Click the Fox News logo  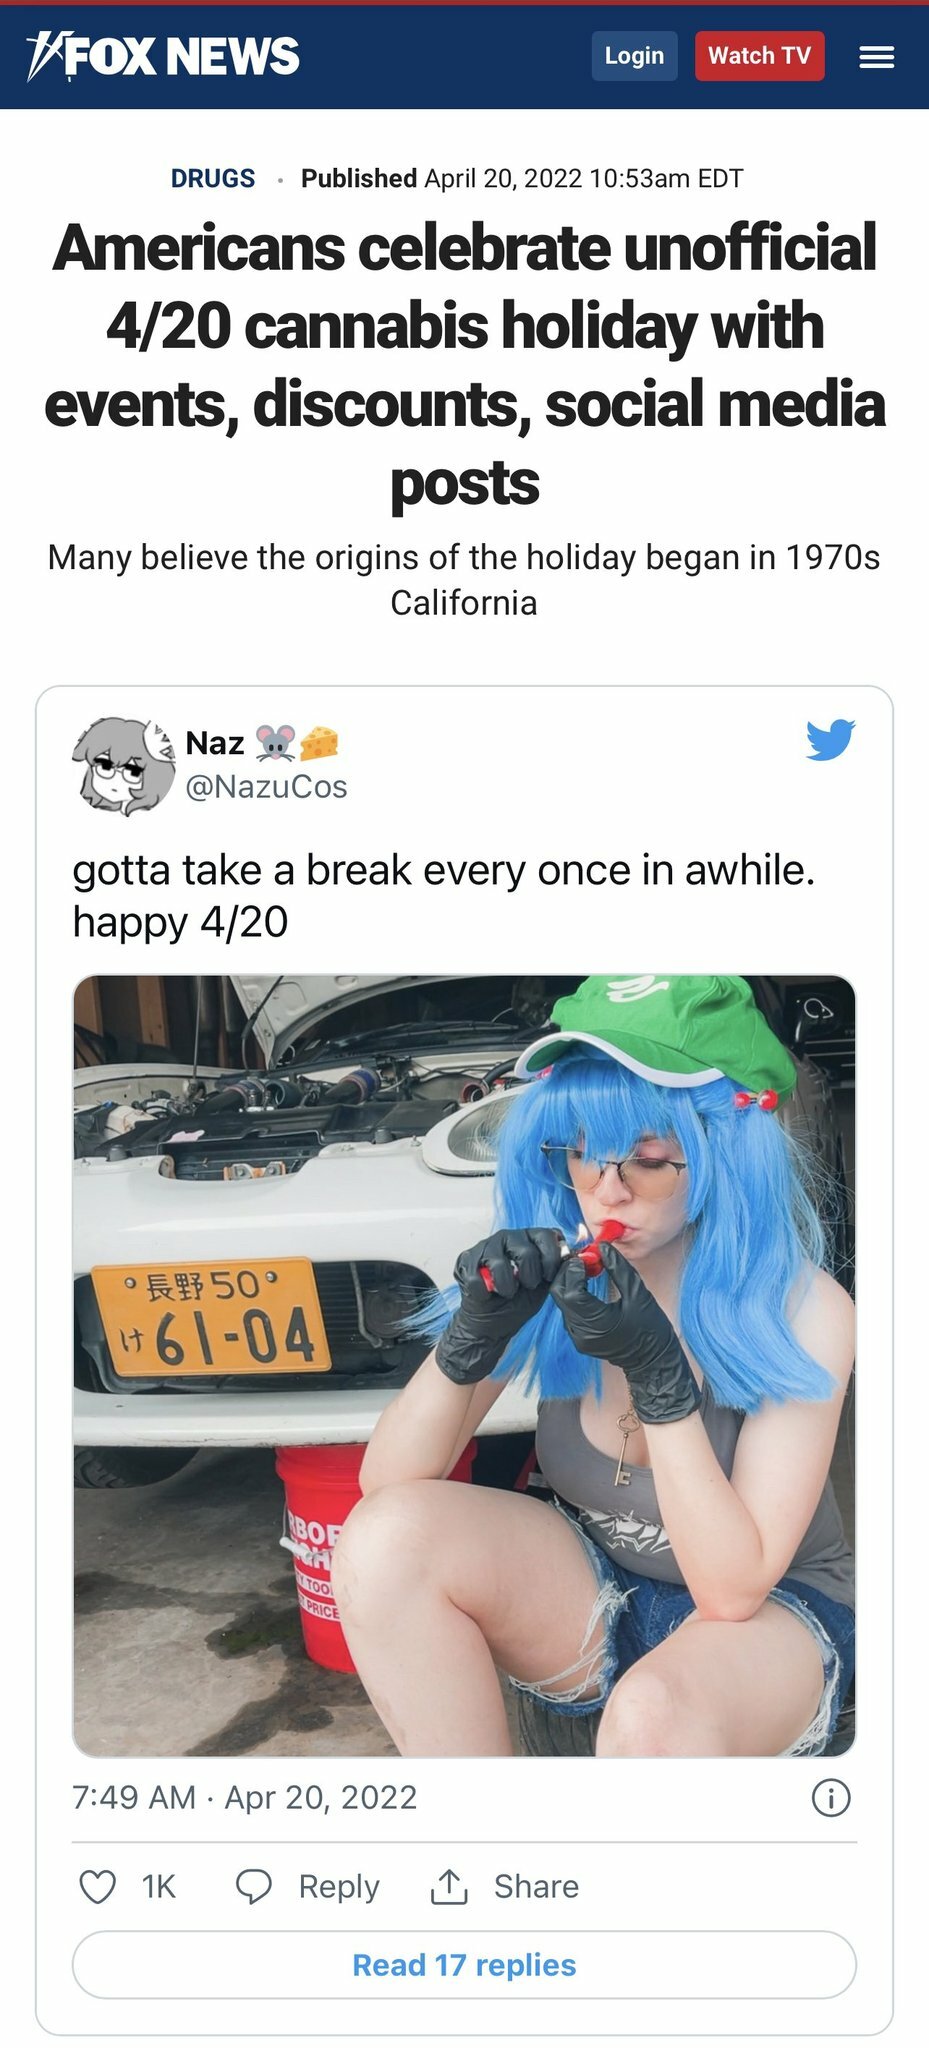[163, 56]
